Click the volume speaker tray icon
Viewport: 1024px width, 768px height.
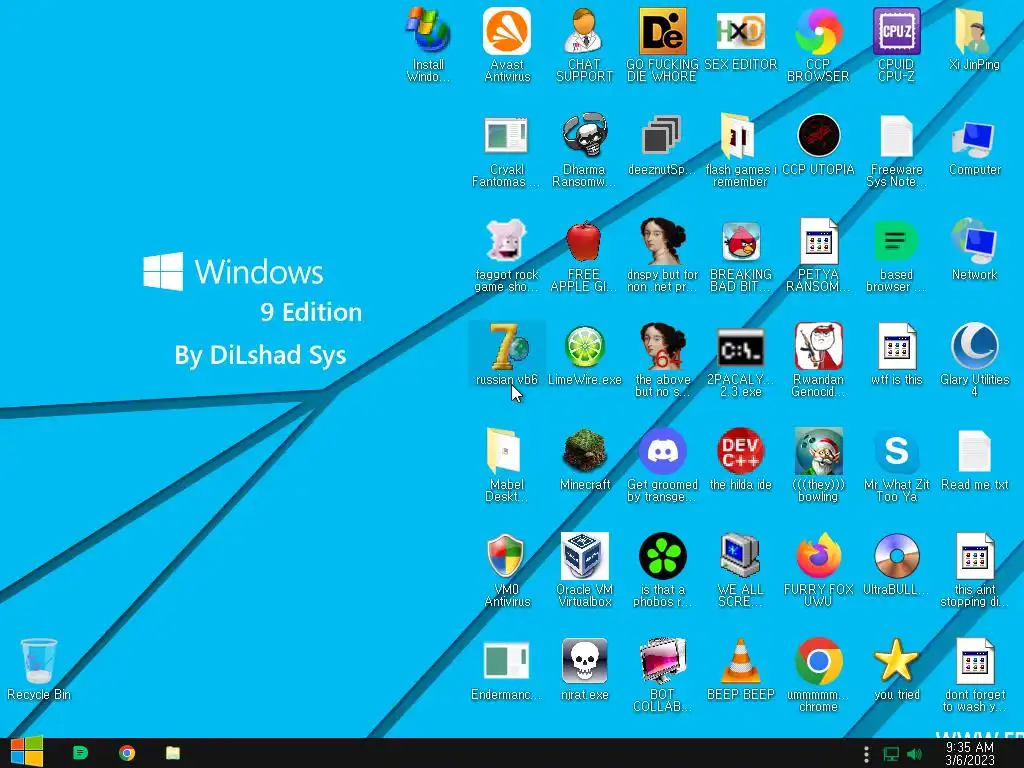[914, 754]
